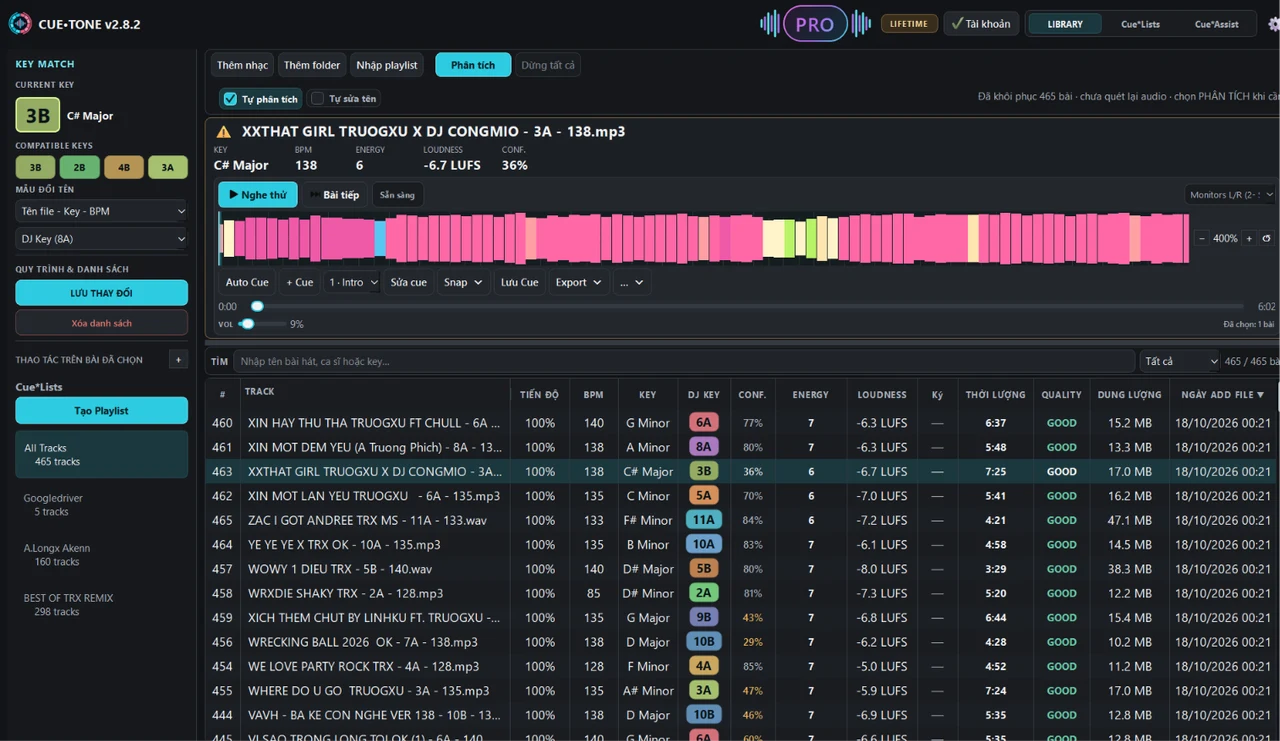Click the 11A DJ key badge
The height and width of the screenshot is (741, 1280).
pyautogui.click(x=704, y=520)
